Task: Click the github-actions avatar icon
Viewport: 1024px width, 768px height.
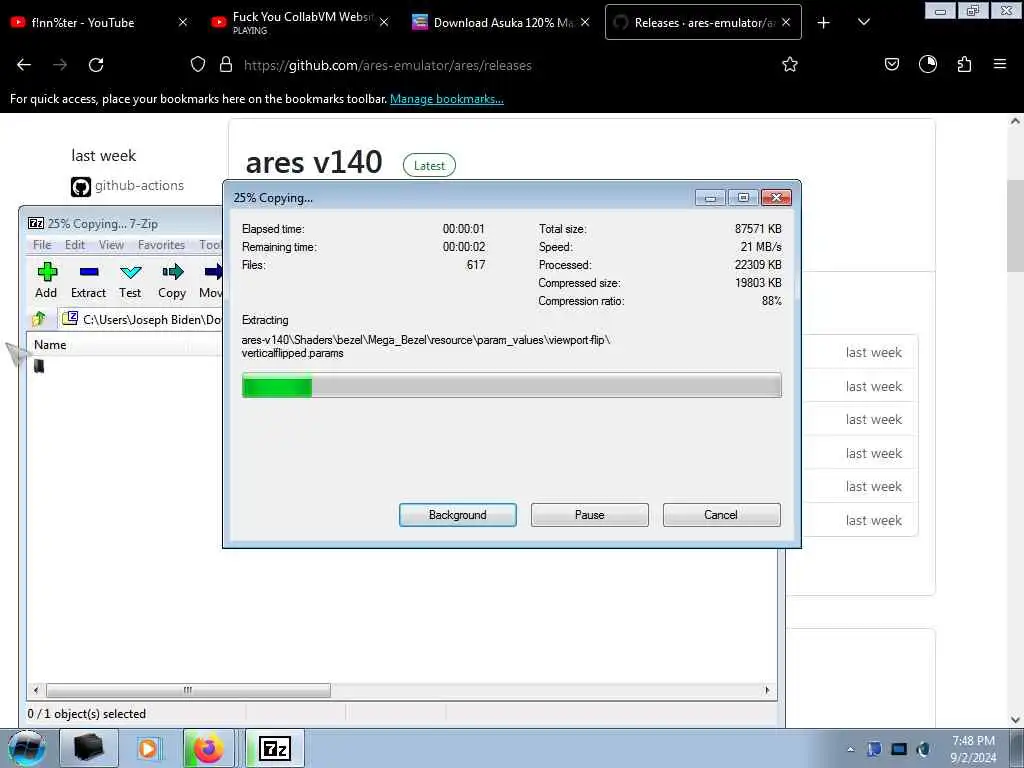Action: [x=81, y=187]
